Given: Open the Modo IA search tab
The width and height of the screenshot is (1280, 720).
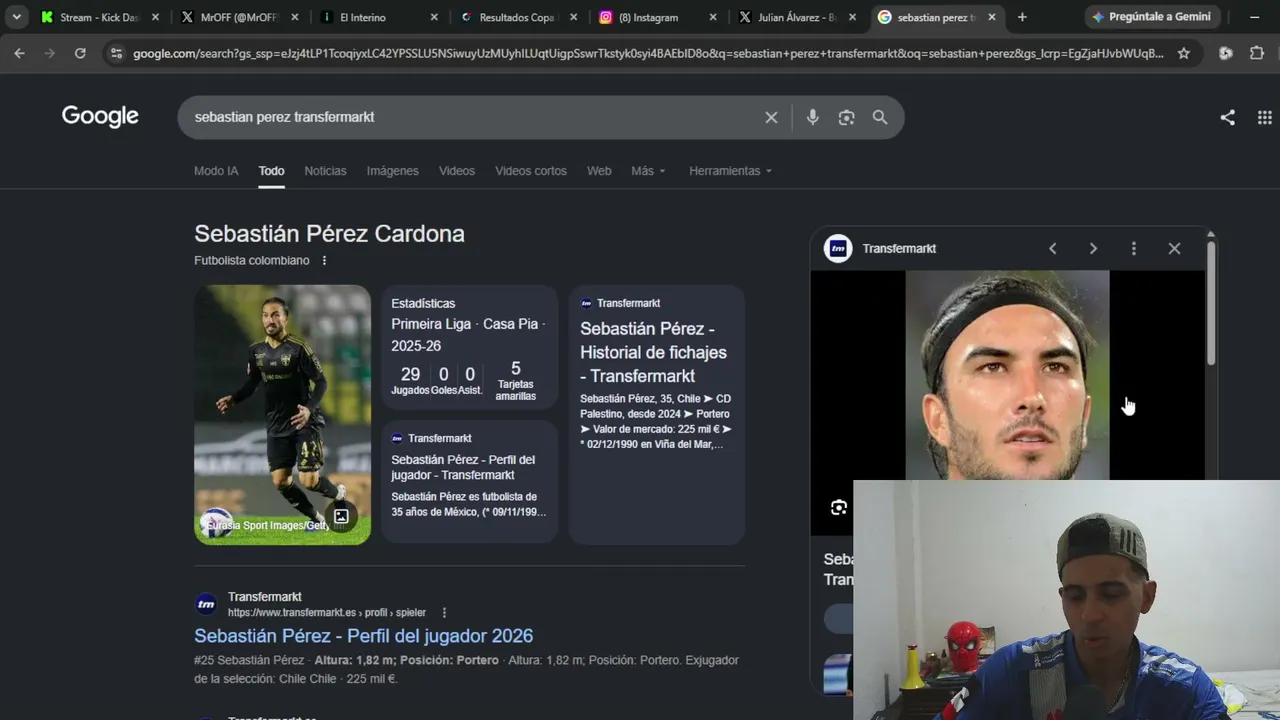Looking at the screenshot, I should (216, 171).
